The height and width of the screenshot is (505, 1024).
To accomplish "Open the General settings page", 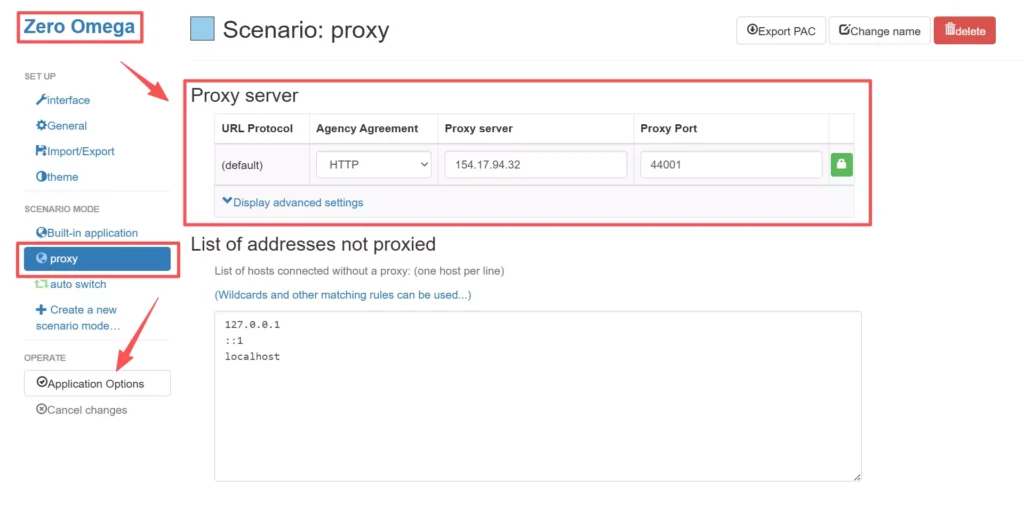I will click(x=61, y=126).
